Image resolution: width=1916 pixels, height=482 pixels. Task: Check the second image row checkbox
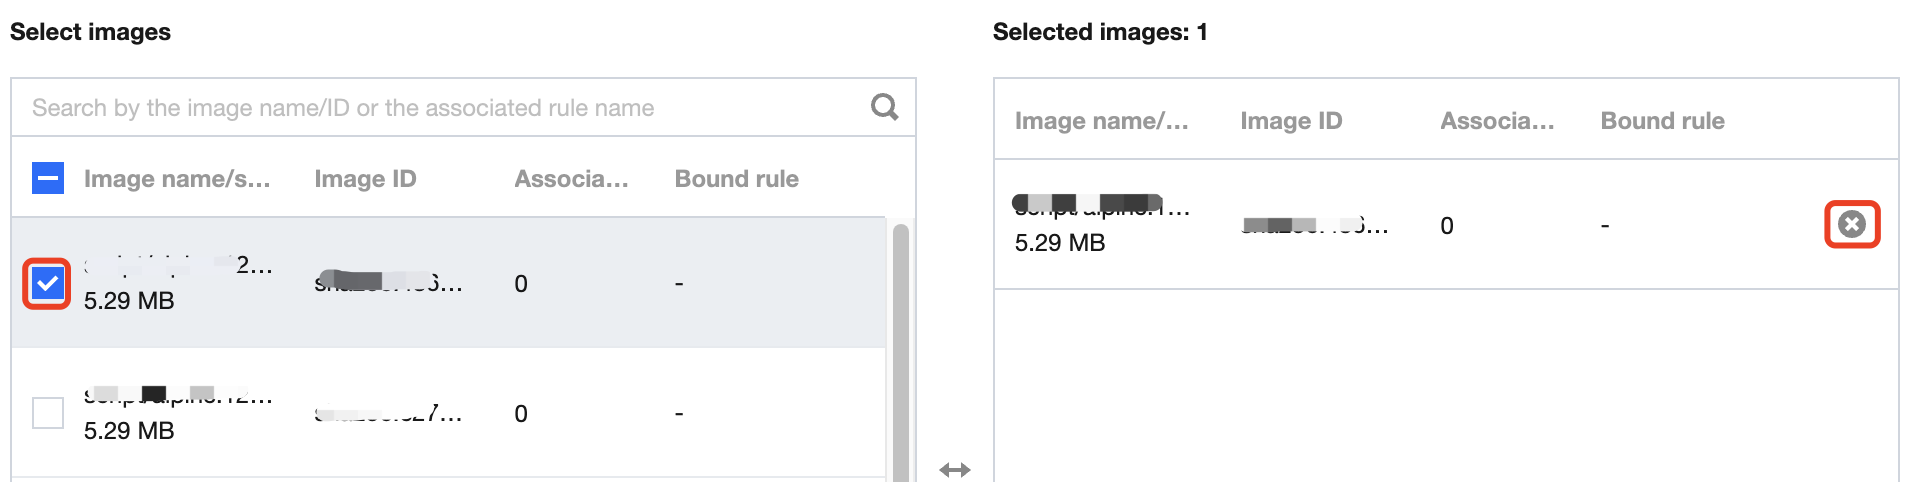click(47, 413)
